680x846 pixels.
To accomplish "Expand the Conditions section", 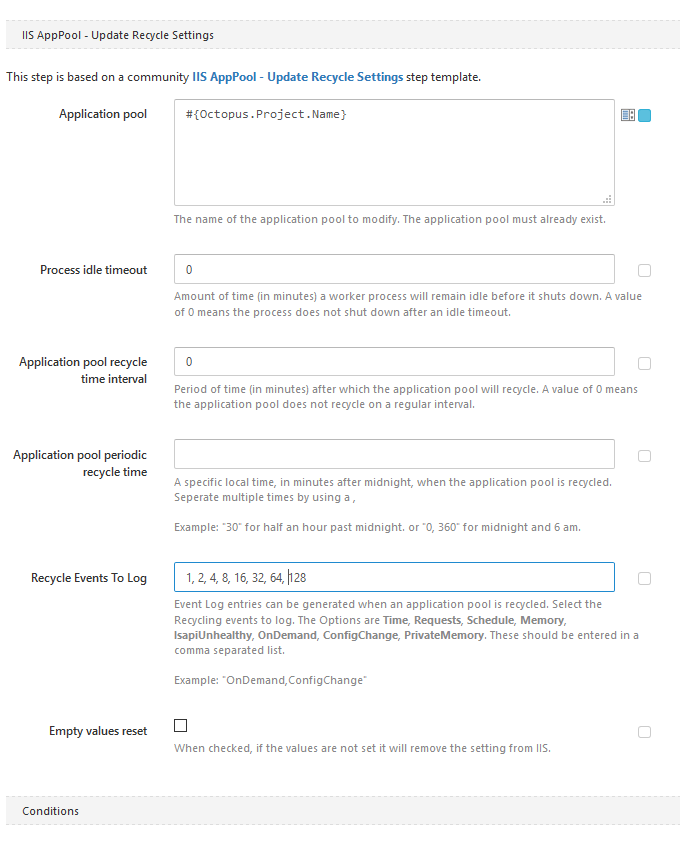I will 51,811.
